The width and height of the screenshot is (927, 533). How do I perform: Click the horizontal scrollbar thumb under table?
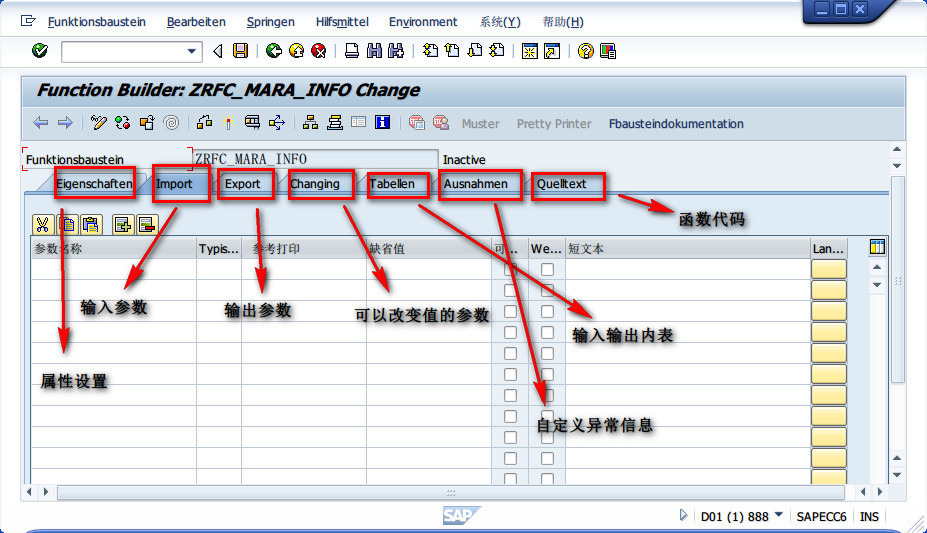pyautogui.click(x=450, y=492)
